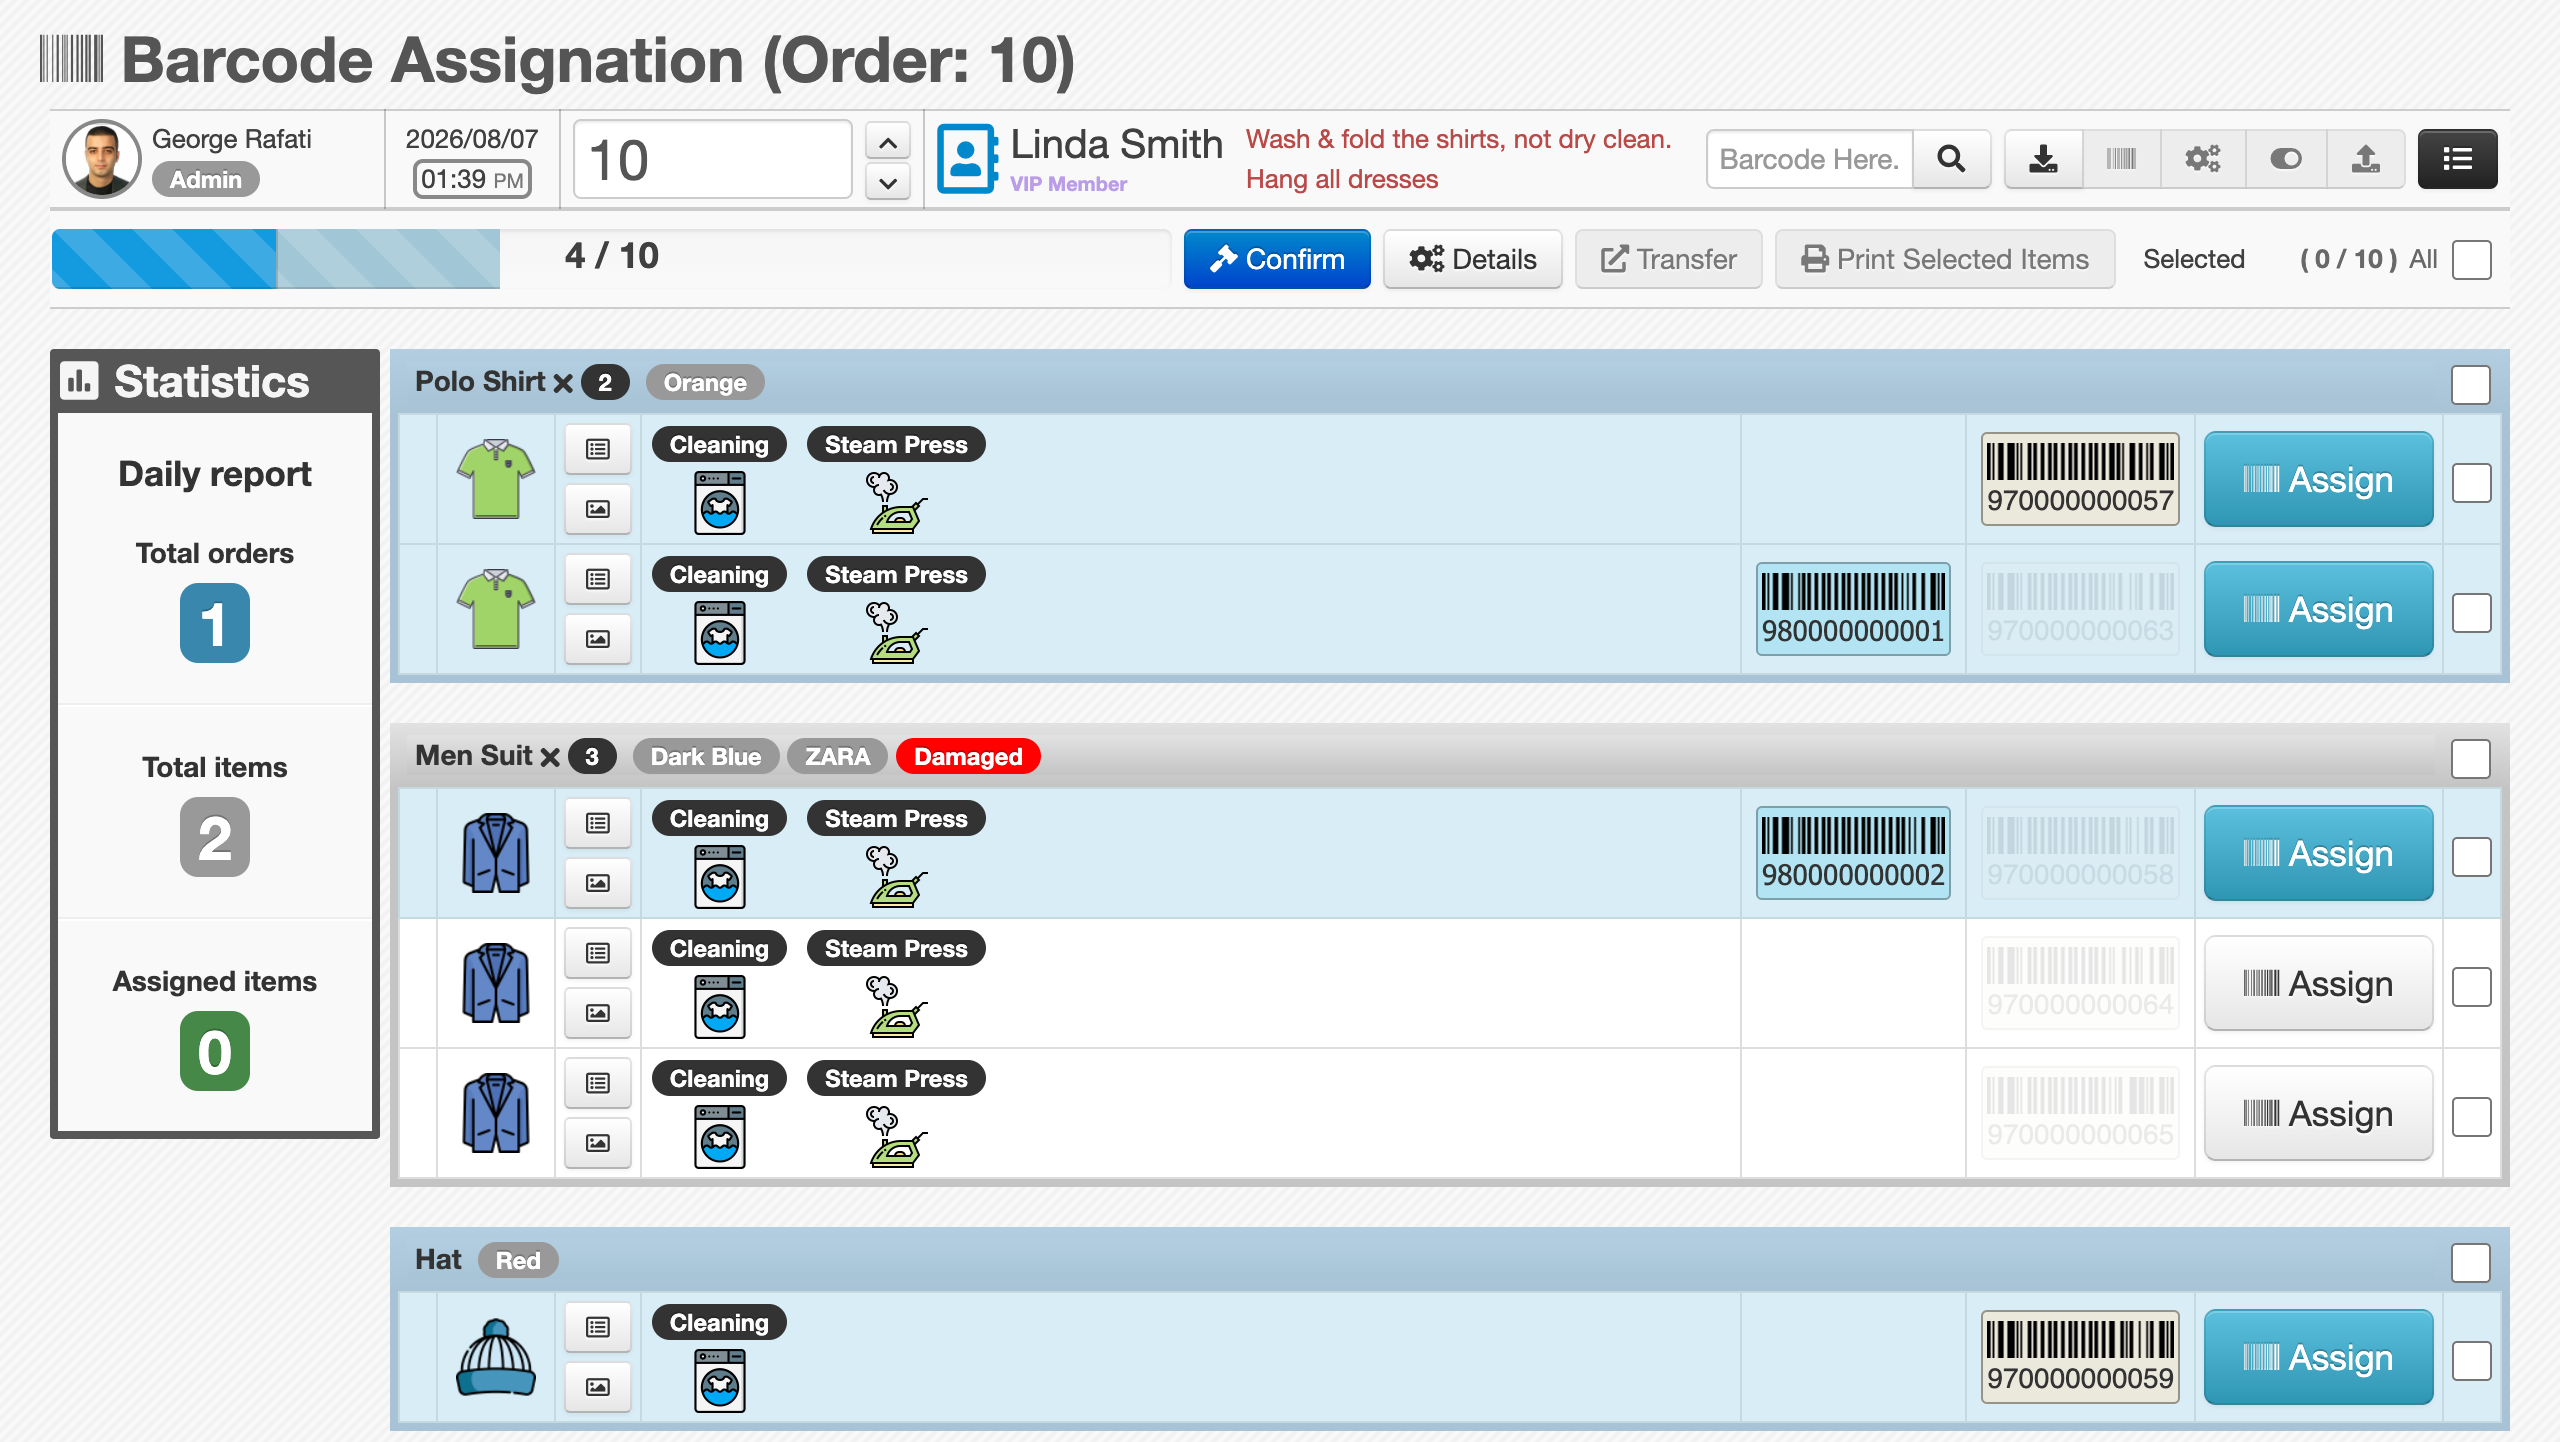This screenshot has height=1442, width=2560.
Task: Check the barcode 980000000001 row checkbox
Action: tap(2472, 613)
